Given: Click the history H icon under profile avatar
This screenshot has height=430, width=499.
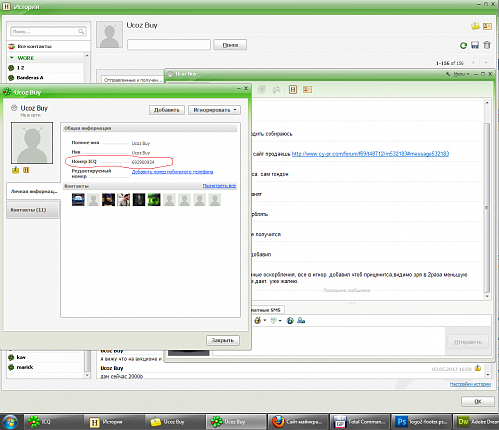Looking at the screenshot, I should 26,170.
